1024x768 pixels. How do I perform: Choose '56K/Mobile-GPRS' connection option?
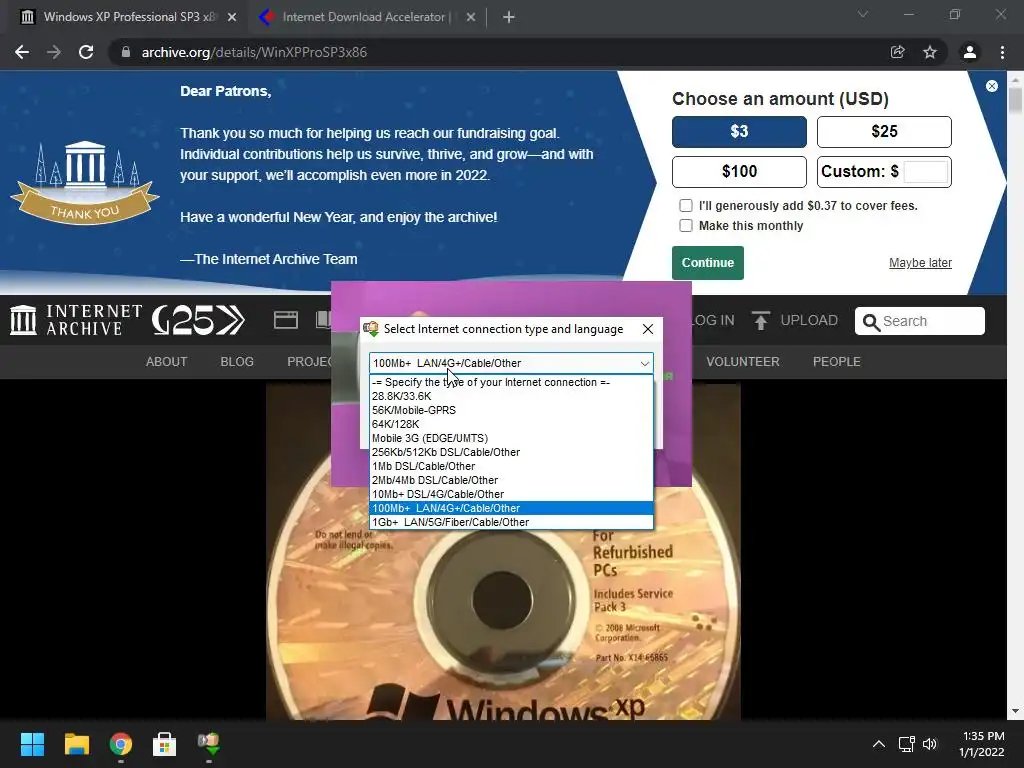(511, 410)
